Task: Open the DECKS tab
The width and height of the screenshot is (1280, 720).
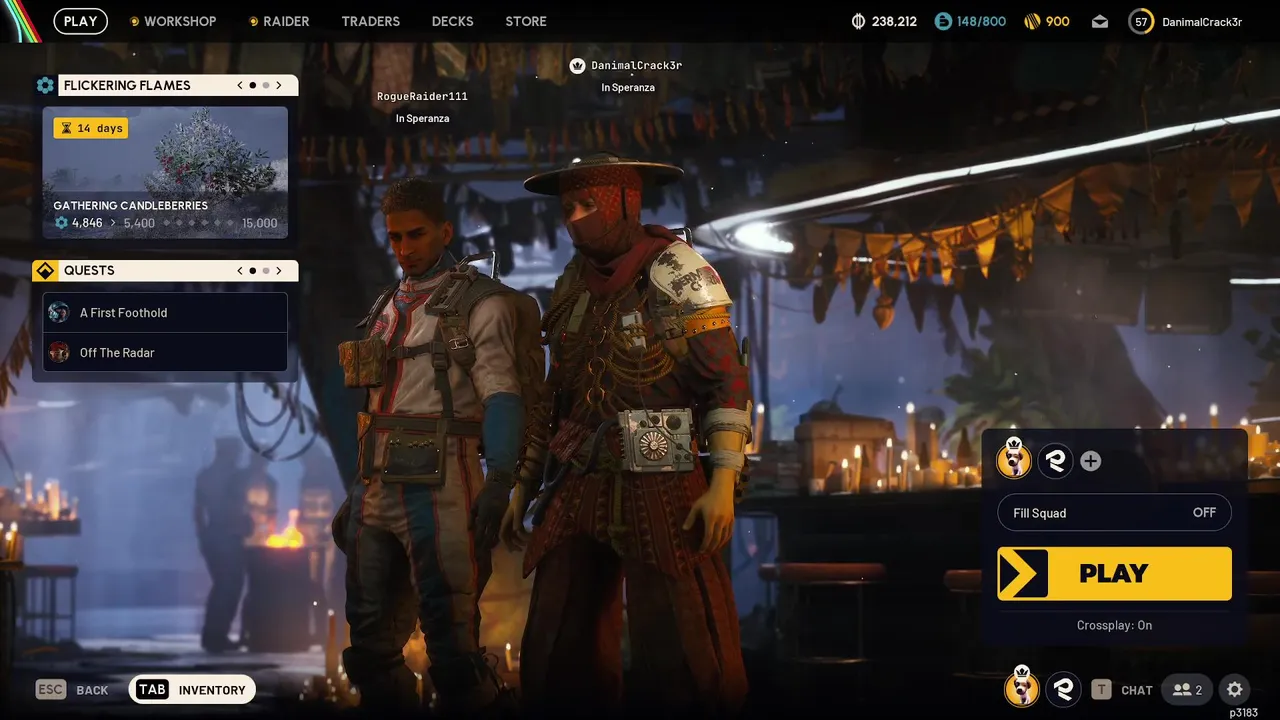Action: (x=452, y=21)
